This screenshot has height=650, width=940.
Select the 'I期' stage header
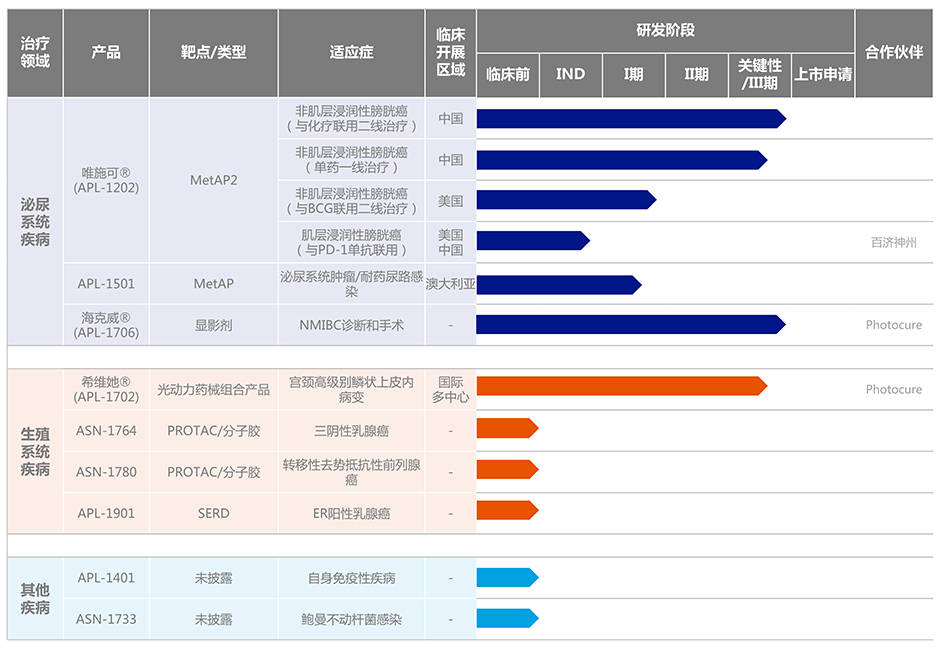pyautogui.click(x=634, y=75)
